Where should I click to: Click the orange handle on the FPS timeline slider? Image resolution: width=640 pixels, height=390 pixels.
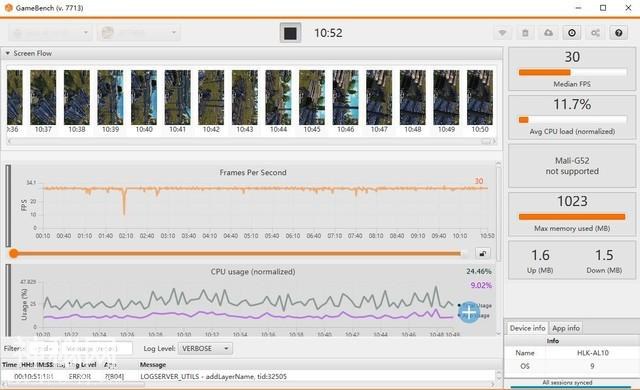(x=14, y=253)
